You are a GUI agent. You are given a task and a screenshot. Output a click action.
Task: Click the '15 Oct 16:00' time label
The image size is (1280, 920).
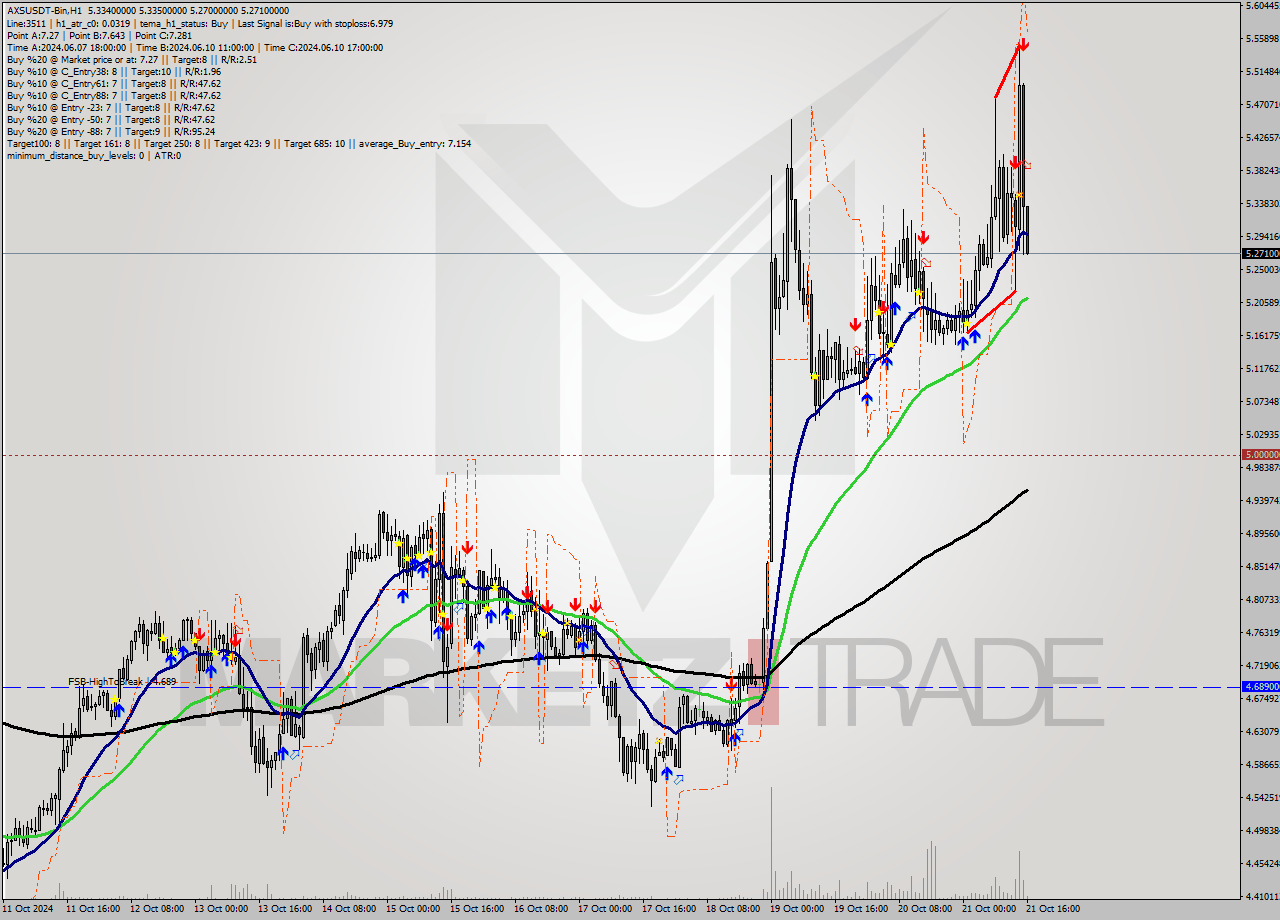click(x=477, y=909)
